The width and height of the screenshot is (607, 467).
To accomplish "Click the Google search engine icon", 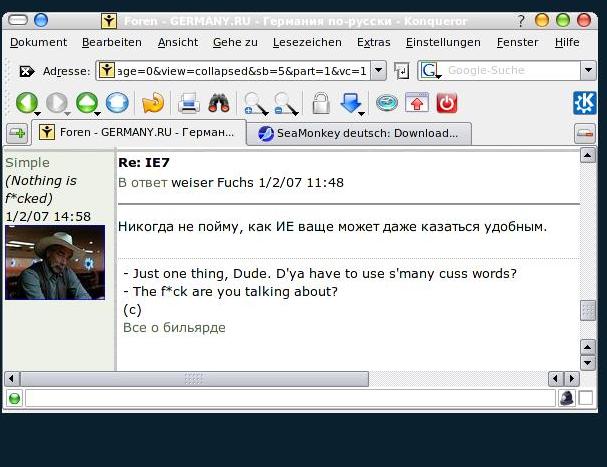I will point(430,71).
